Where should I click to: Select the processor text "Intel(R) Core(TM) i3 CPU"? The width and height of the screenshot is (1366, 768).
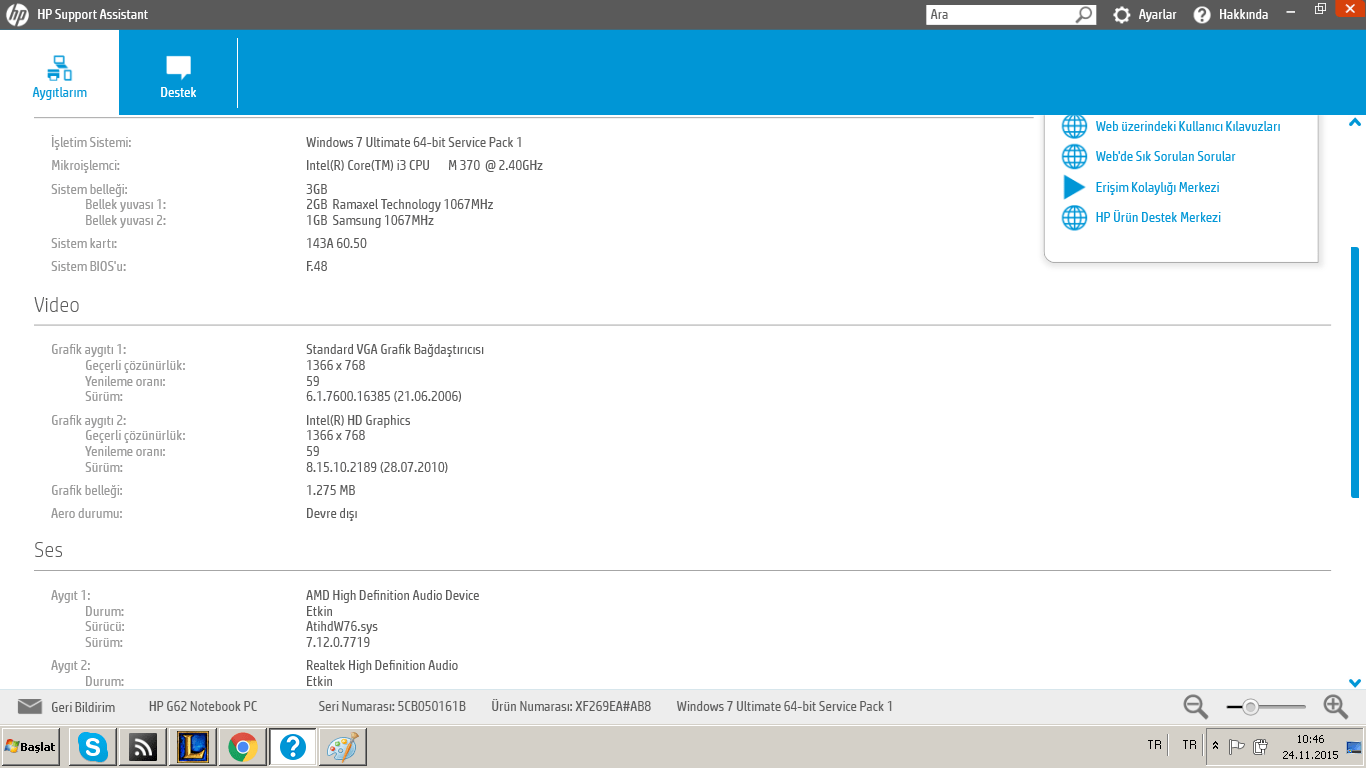(368, 166)
